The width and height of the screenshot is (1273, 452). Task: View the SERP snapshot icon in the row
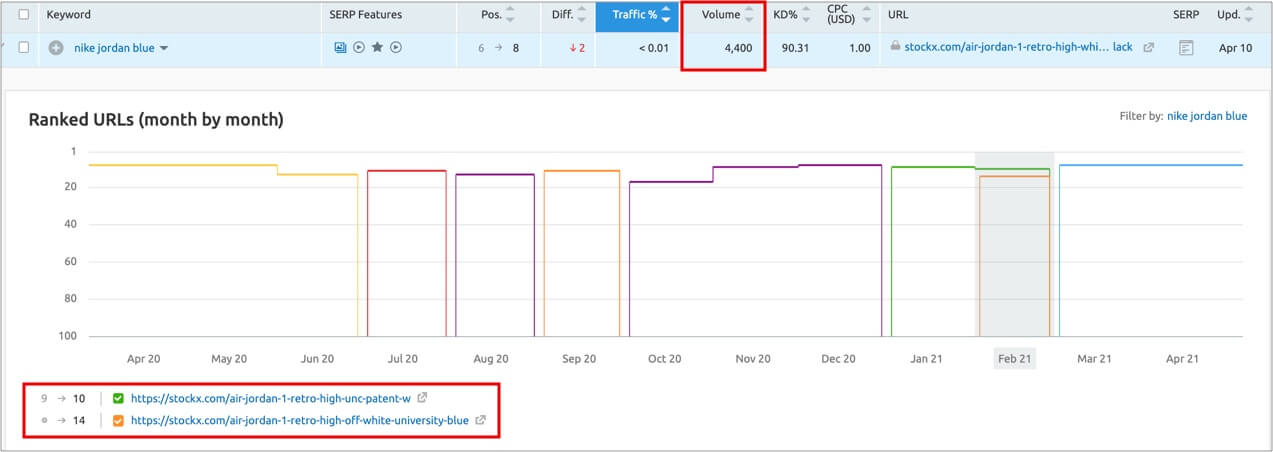click(x=1186, y=47)
